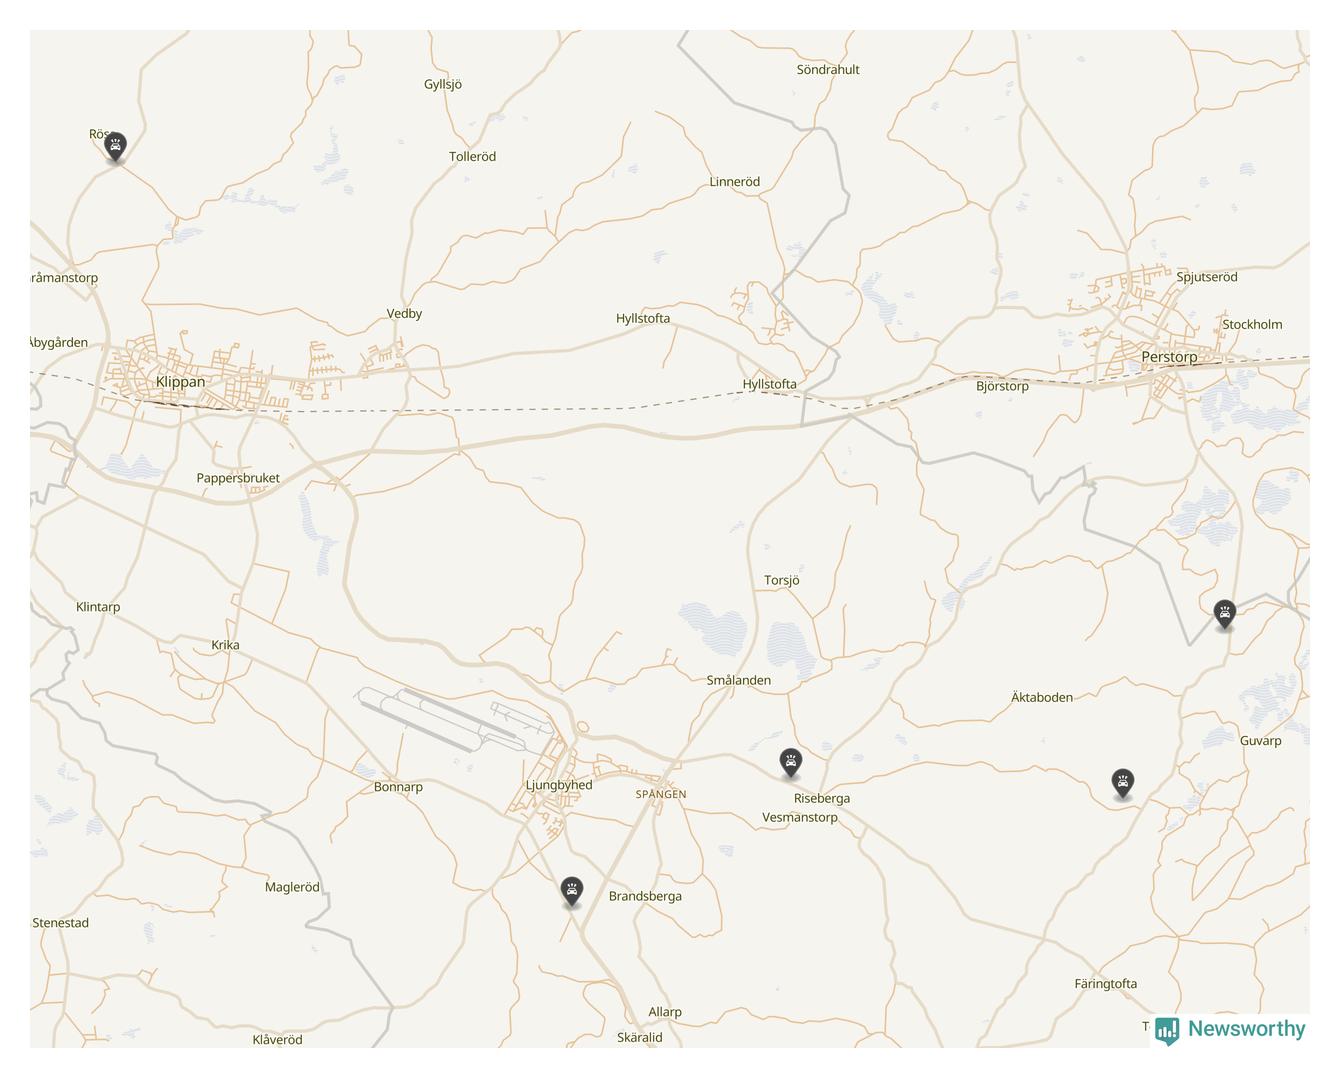Open the car marker next to Riseberga
The image size is (1340, 1078).
tap(791, 764)
